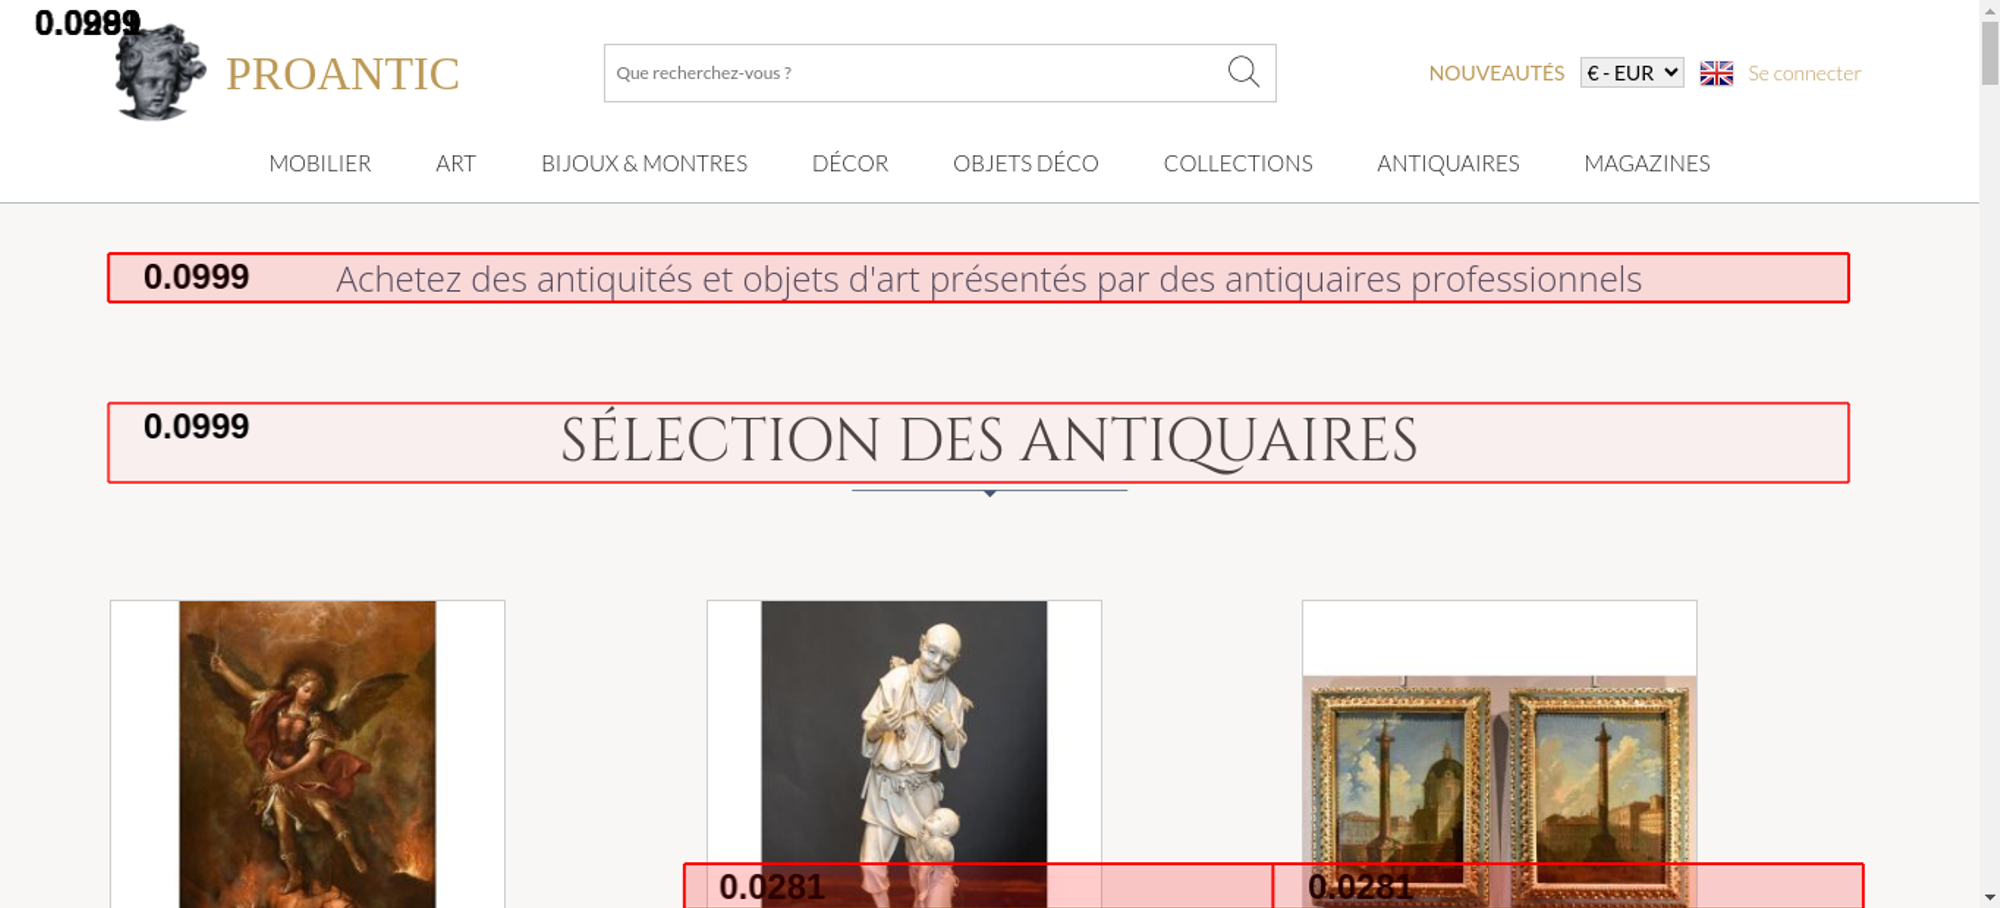Focus the 'Que recherchez-vous ?' search field
2000x908 pixels.
pos(910,73)
